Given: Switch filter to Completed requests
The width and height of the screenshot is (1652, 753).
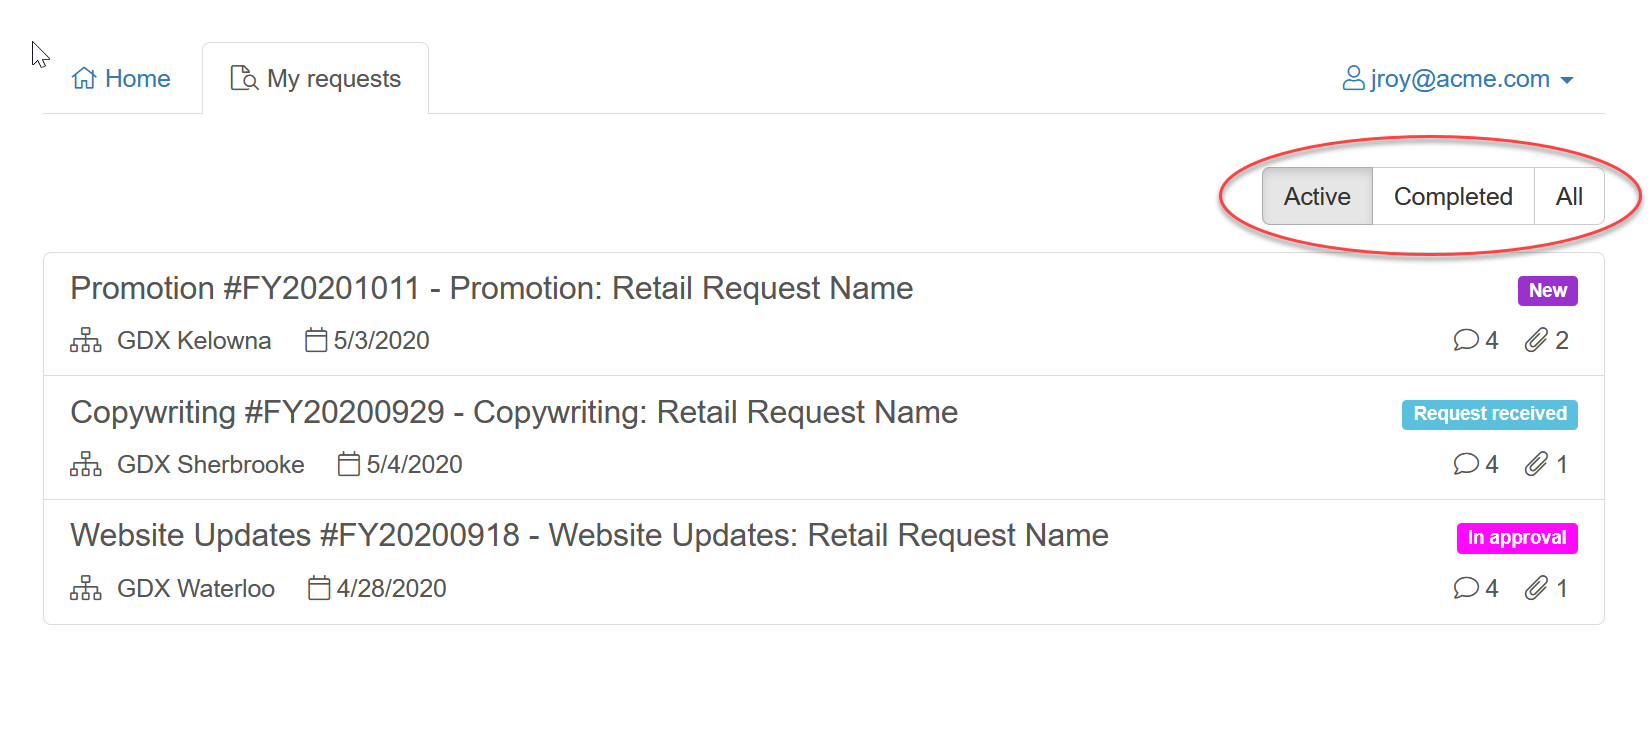Looking at the screenshot, I should (x=1452, y=197).
